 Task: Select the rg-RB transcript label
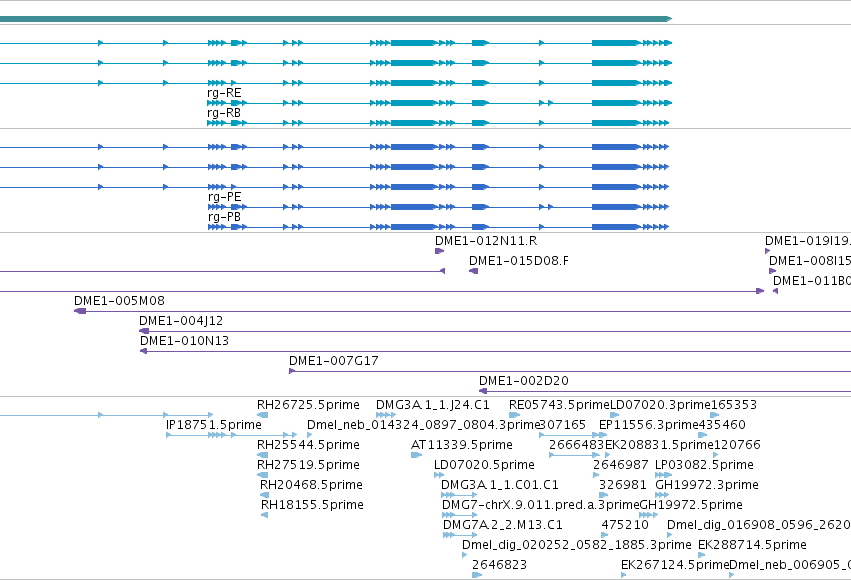coord(224,113)
